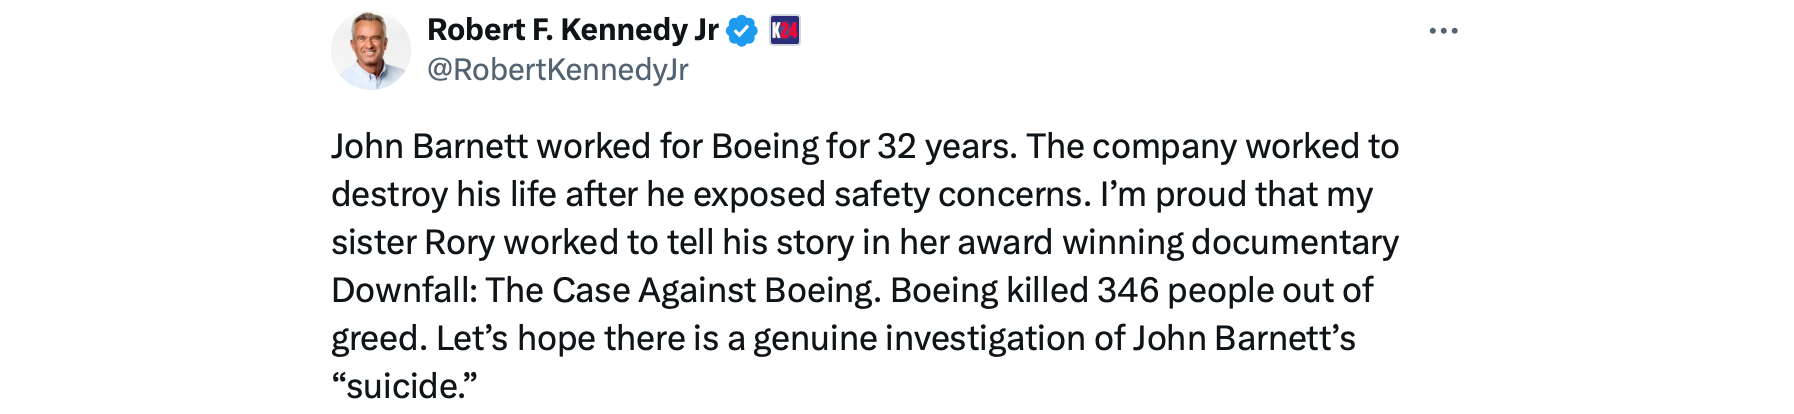This screenshot has height=414, width=1794.
Task: Click "John Barnett's" on the fifth line
Action: [1243, 339]
